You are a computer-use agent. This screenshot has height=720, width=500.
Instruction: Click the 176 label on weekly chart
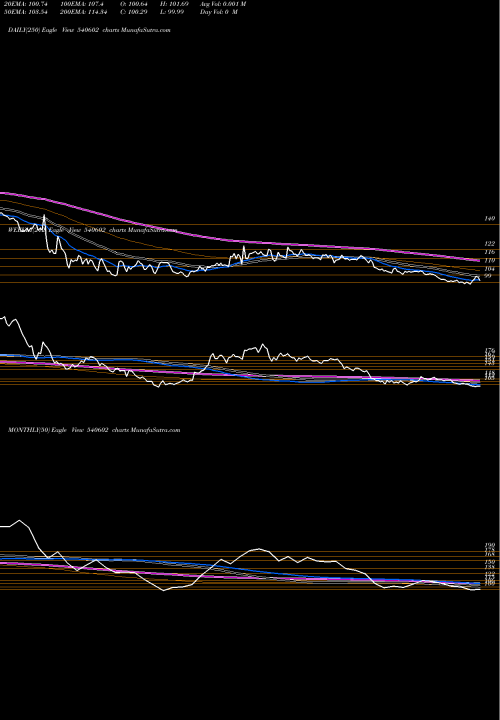[489, 351]
